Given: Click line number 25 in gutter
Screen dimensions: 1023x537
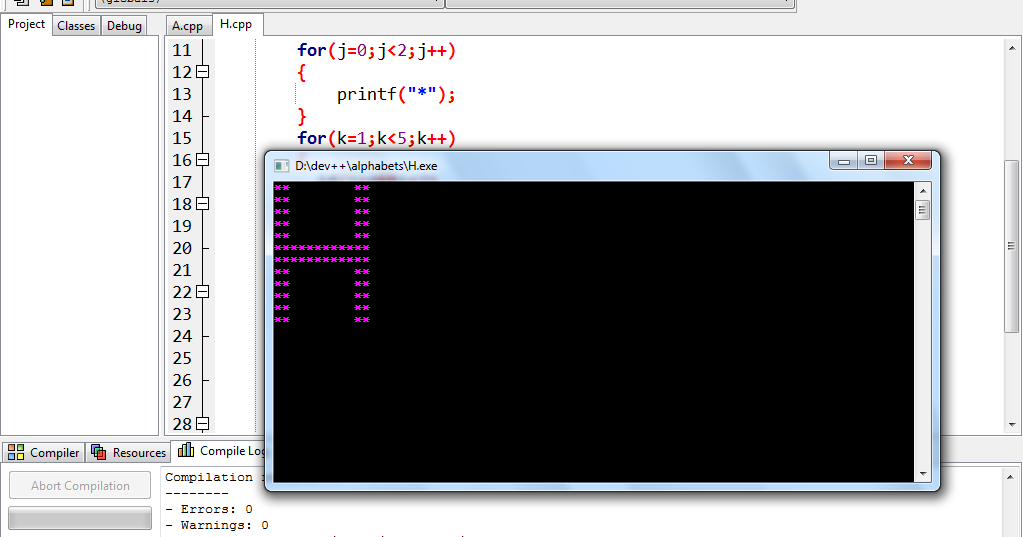Looking at the screenshot, I should click(182, 358).
